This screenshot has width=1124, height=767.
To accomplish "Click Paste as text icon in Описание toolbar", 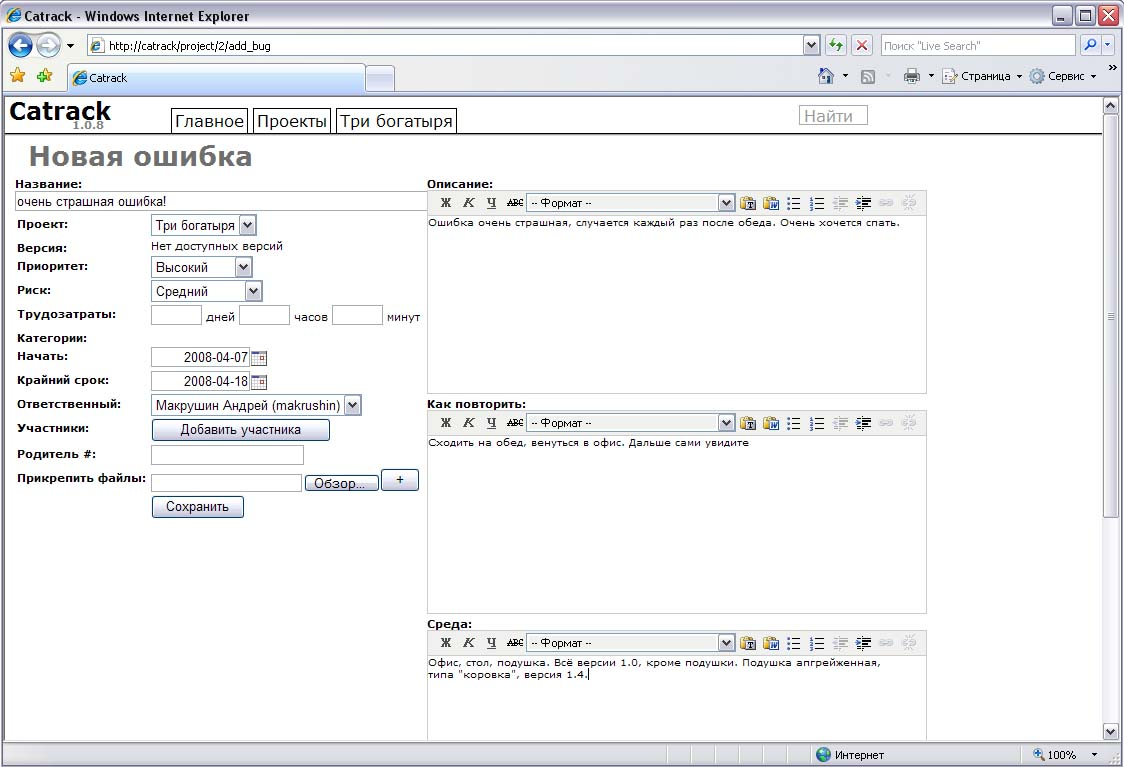I will click(x=748, y=203).
